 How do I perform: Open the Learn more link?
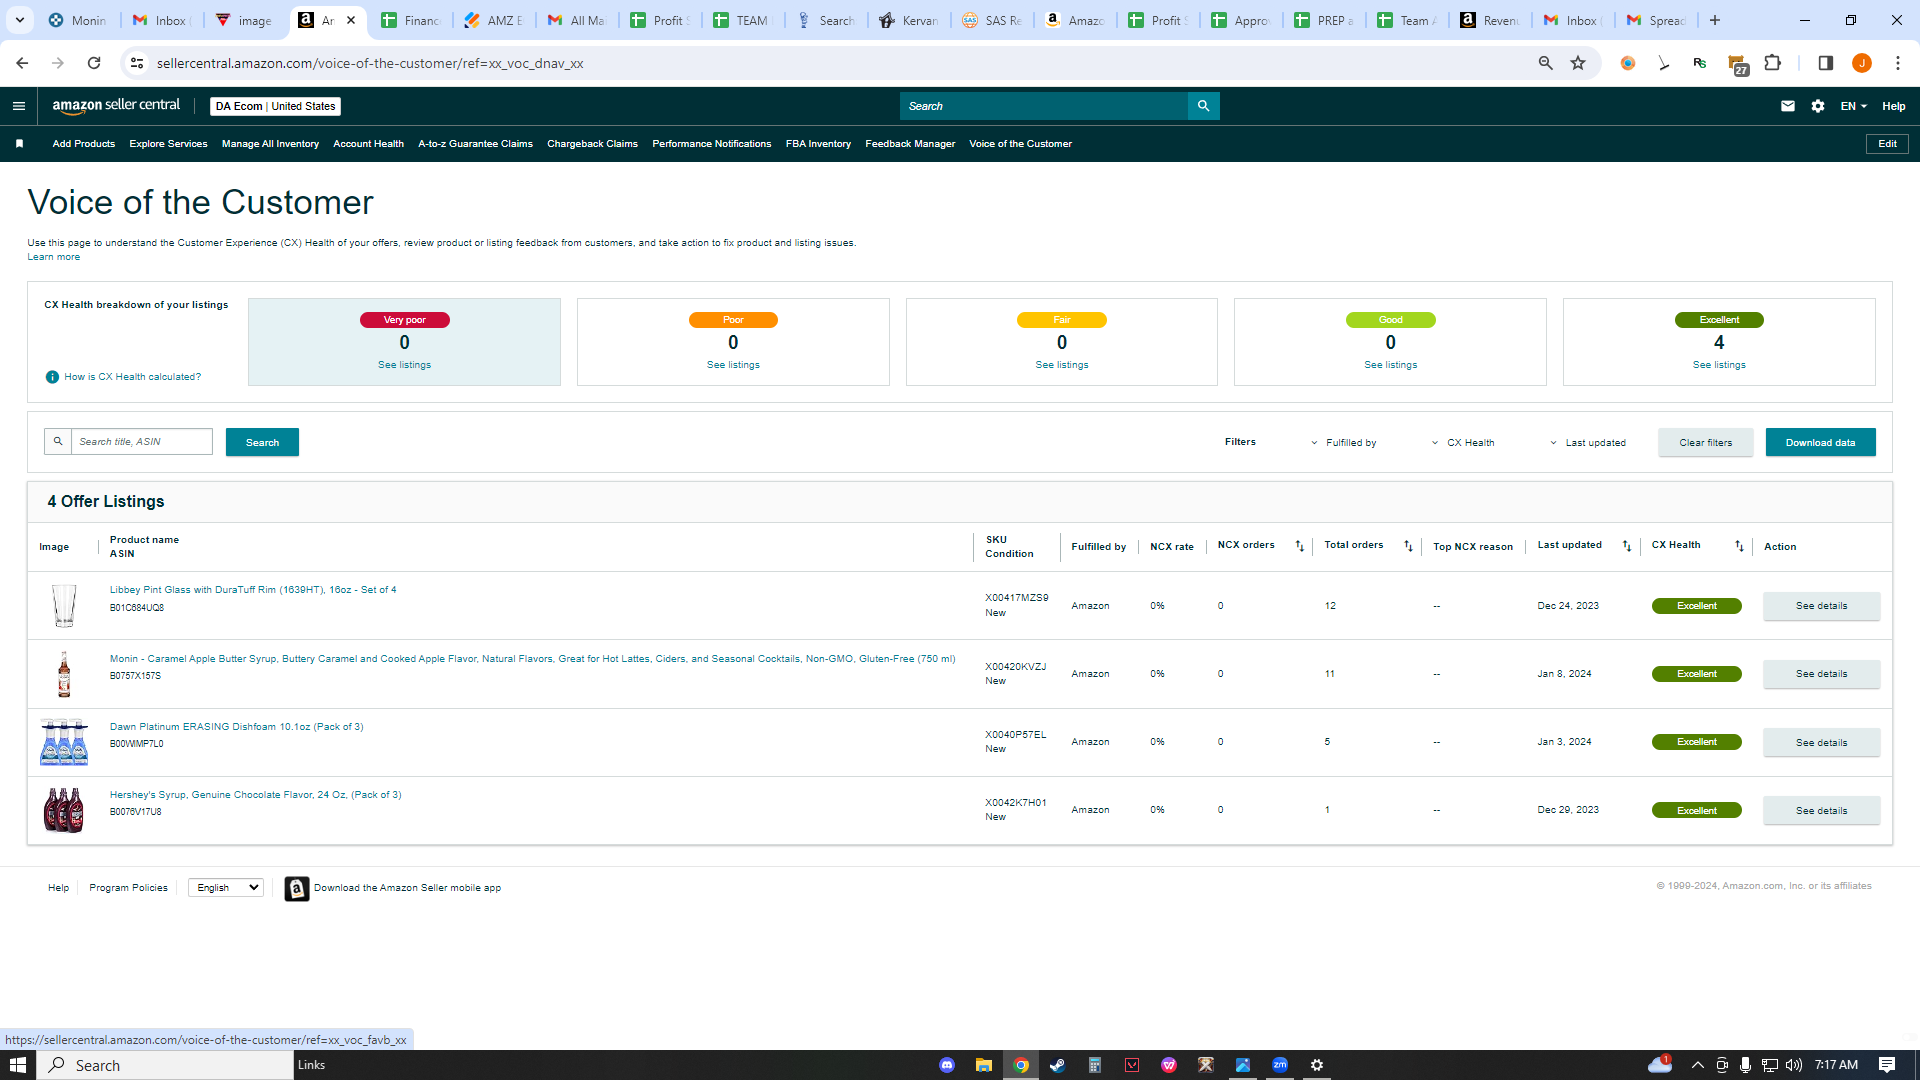(x=53, y=258)
